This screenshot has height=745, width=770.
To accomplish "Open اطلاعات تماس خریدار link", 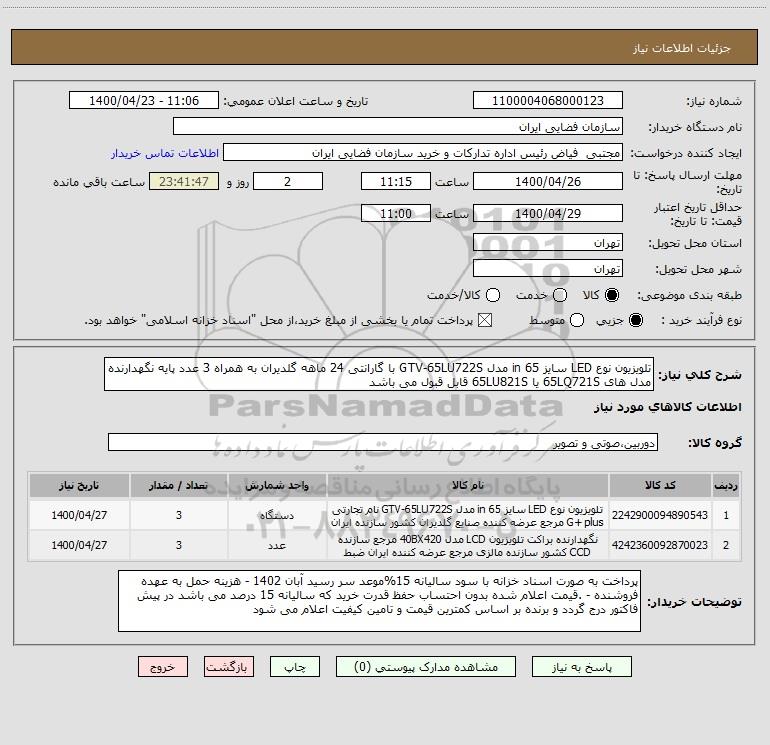I will click(165, 153).
